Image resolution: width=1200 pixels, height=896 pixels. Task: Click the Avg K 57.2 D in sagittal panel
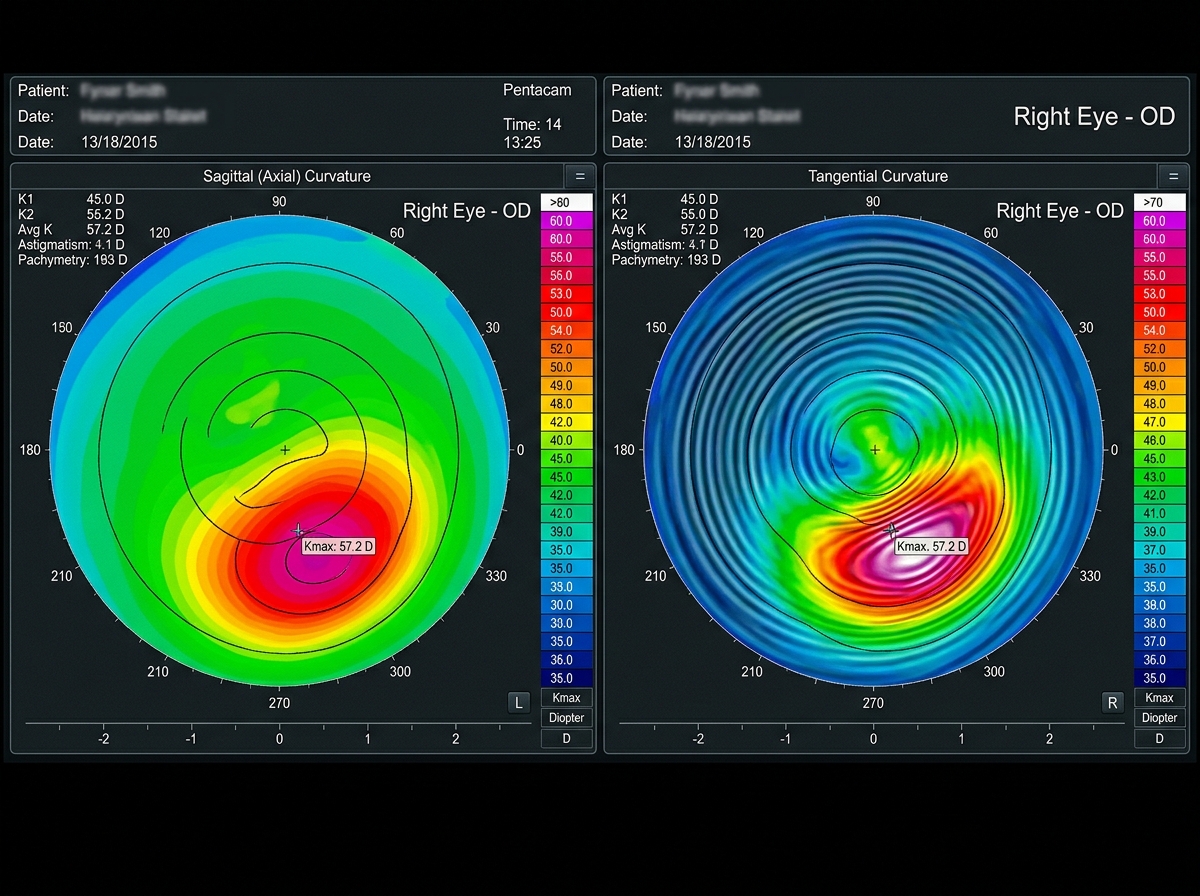click(x=71, y=229)
